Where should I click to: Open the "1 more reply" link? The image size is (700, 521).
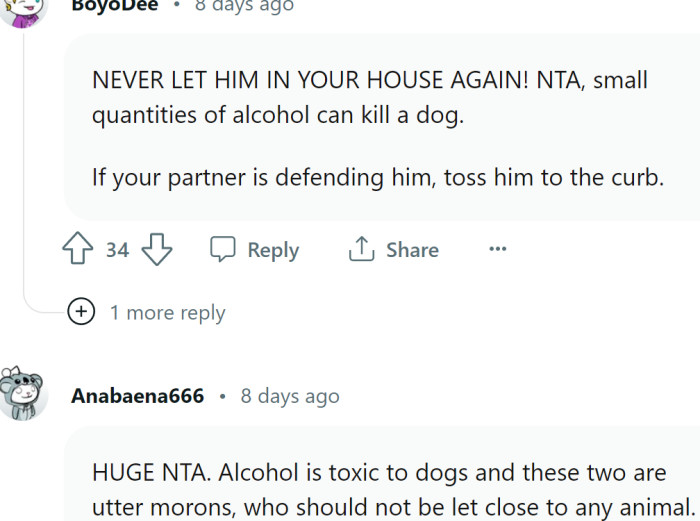(167, 313)
